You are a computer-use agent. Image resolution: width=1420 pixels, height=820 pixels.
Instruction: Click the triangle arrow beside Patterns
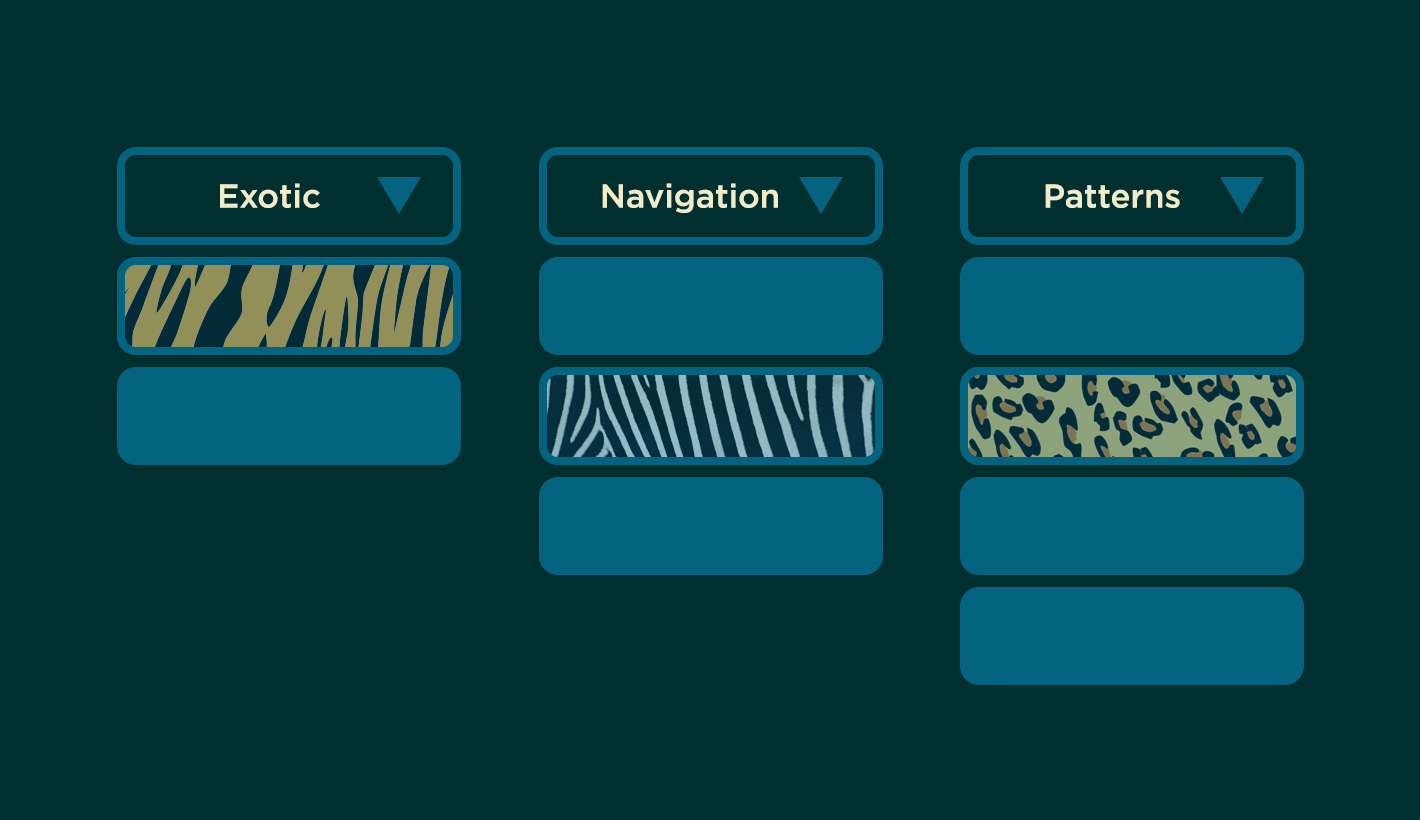pos(1241,194)
